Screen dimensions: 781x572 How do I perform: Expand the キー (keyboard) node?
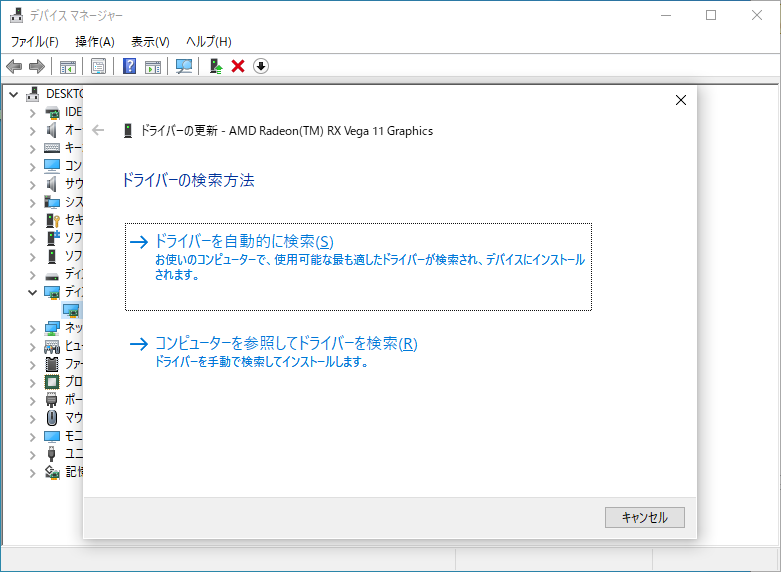pos(33,149)
